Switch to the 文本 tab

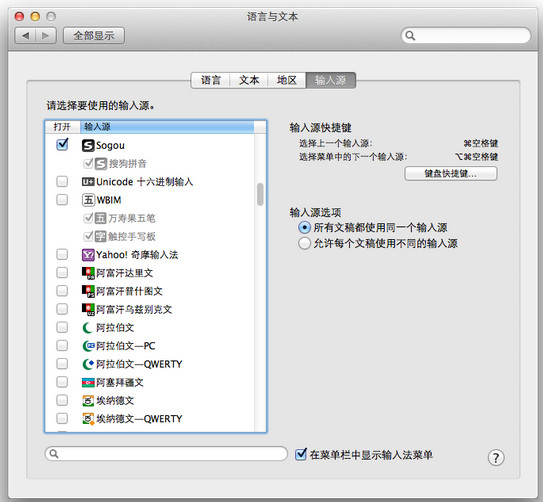click(x=249, y=80)
